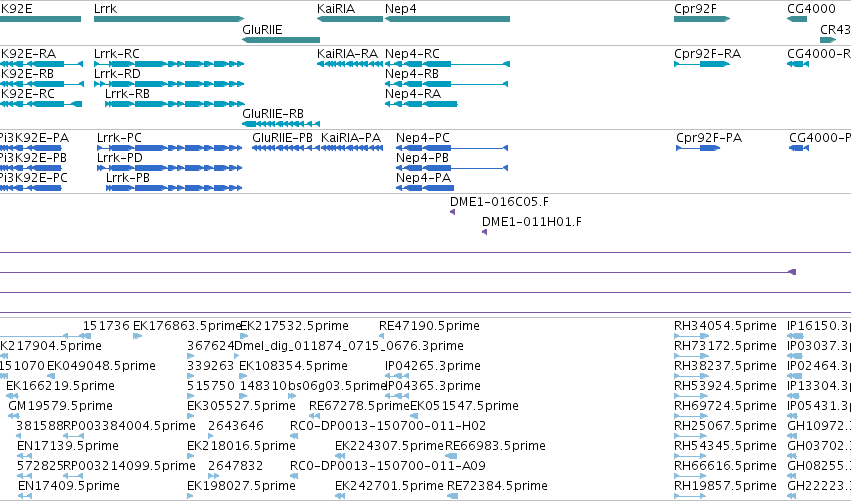
Task: Click the RE67278.5prime label
Action: click(359, 406)
